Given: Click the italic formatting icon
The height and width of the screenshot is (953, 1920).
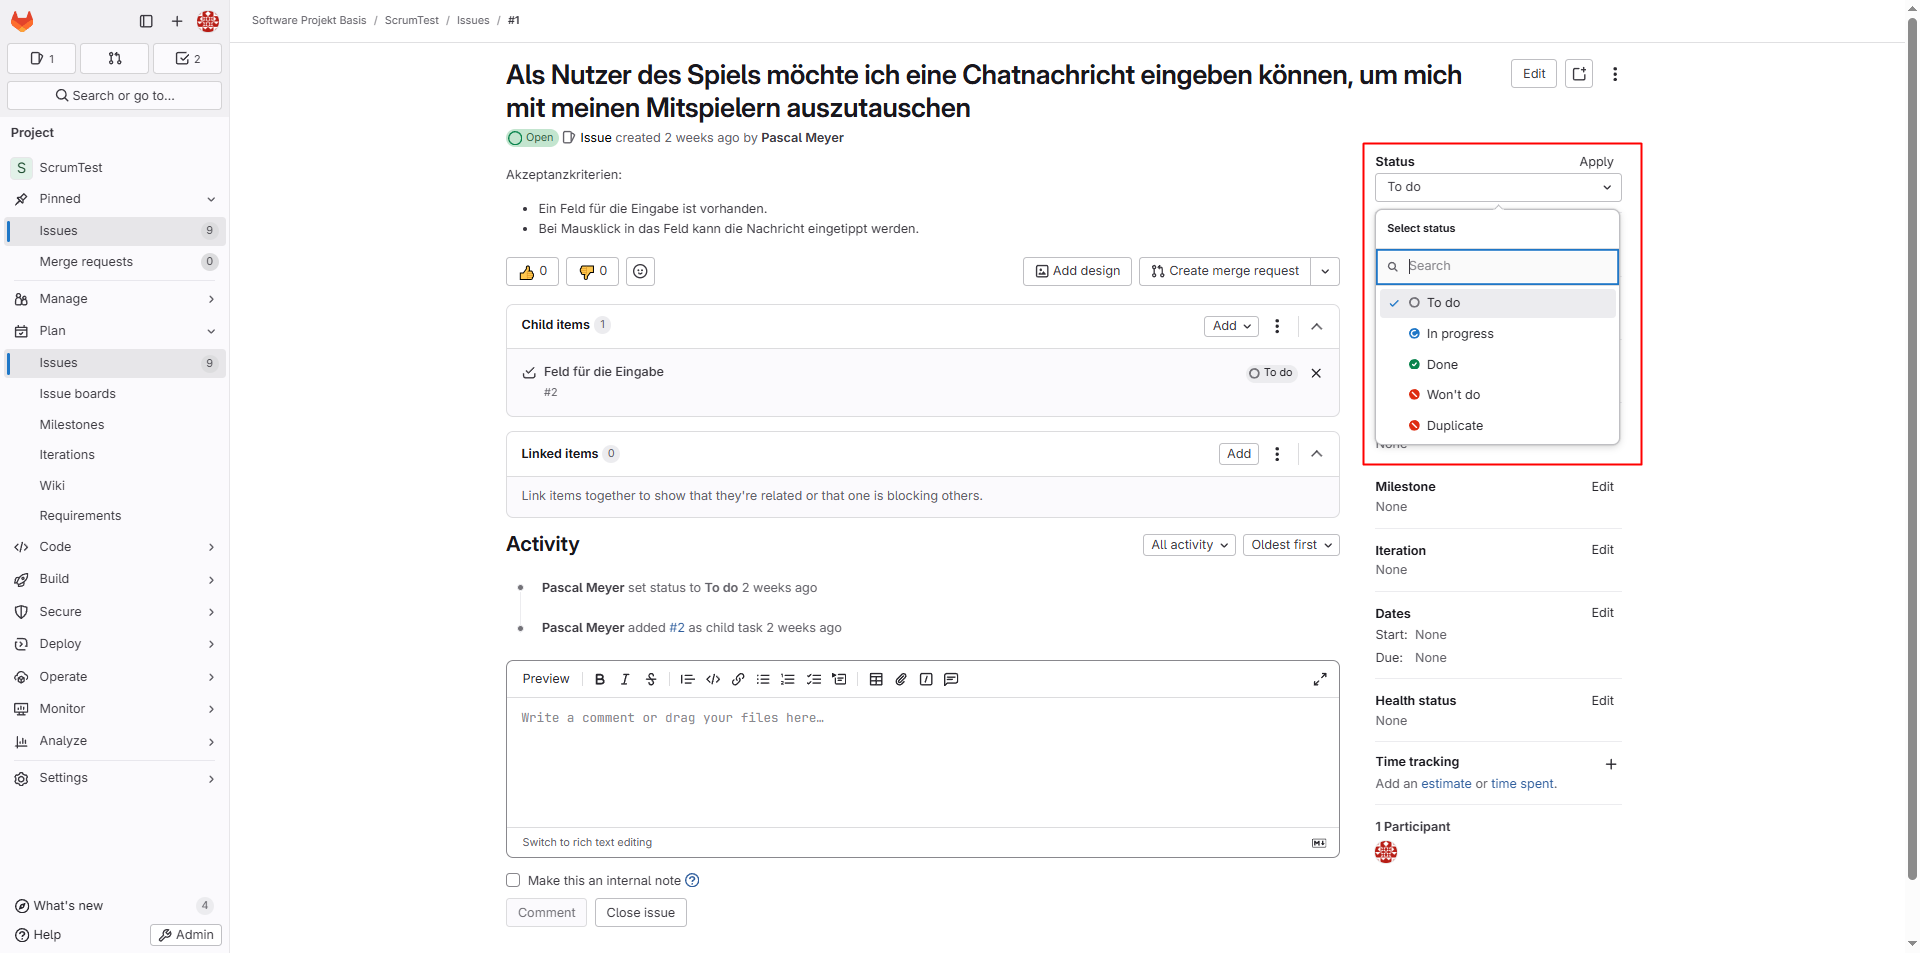Looking at the screenshot, I should 625,679.
